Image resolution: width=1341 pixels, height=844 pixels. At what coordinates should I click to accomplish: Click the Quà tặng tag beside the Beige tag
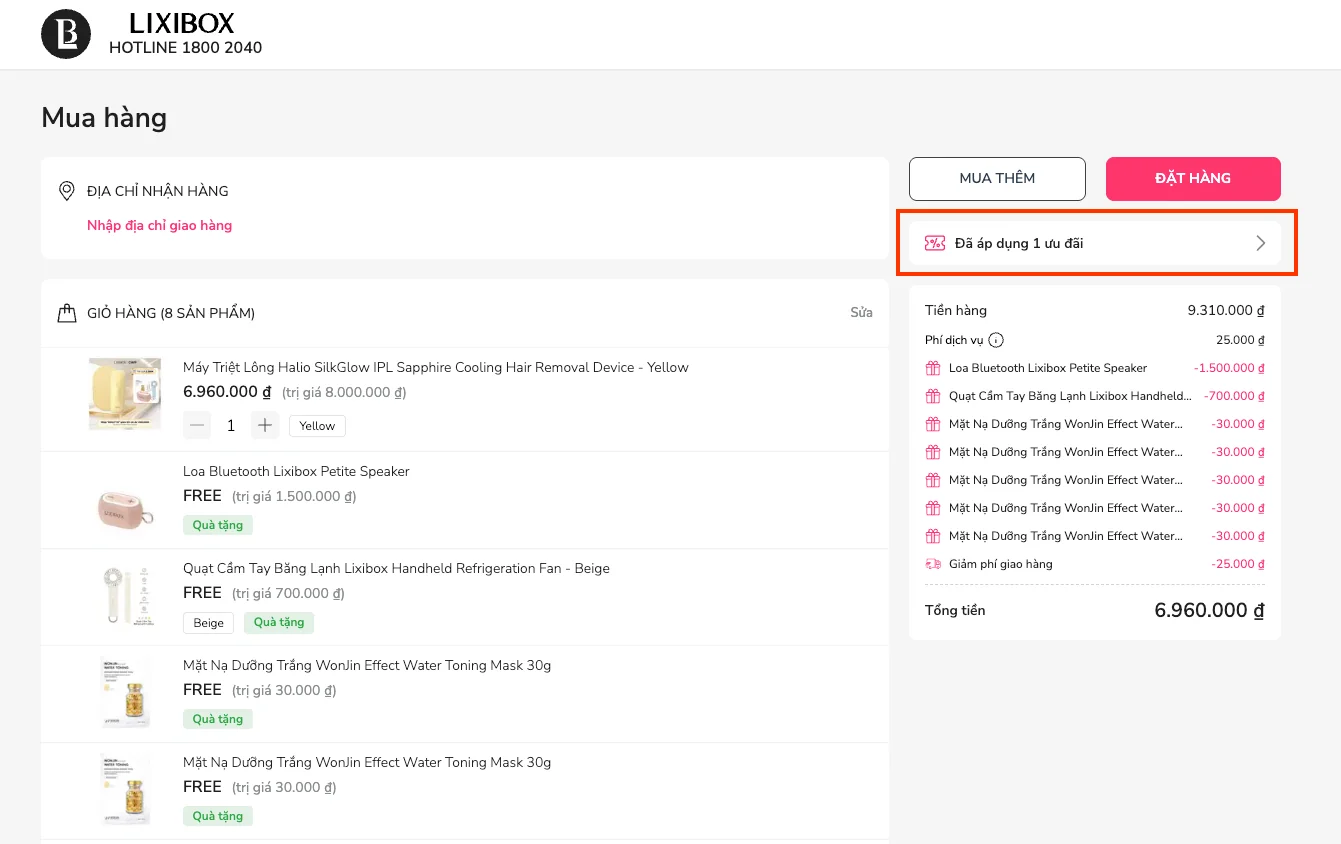coord(279,622)
